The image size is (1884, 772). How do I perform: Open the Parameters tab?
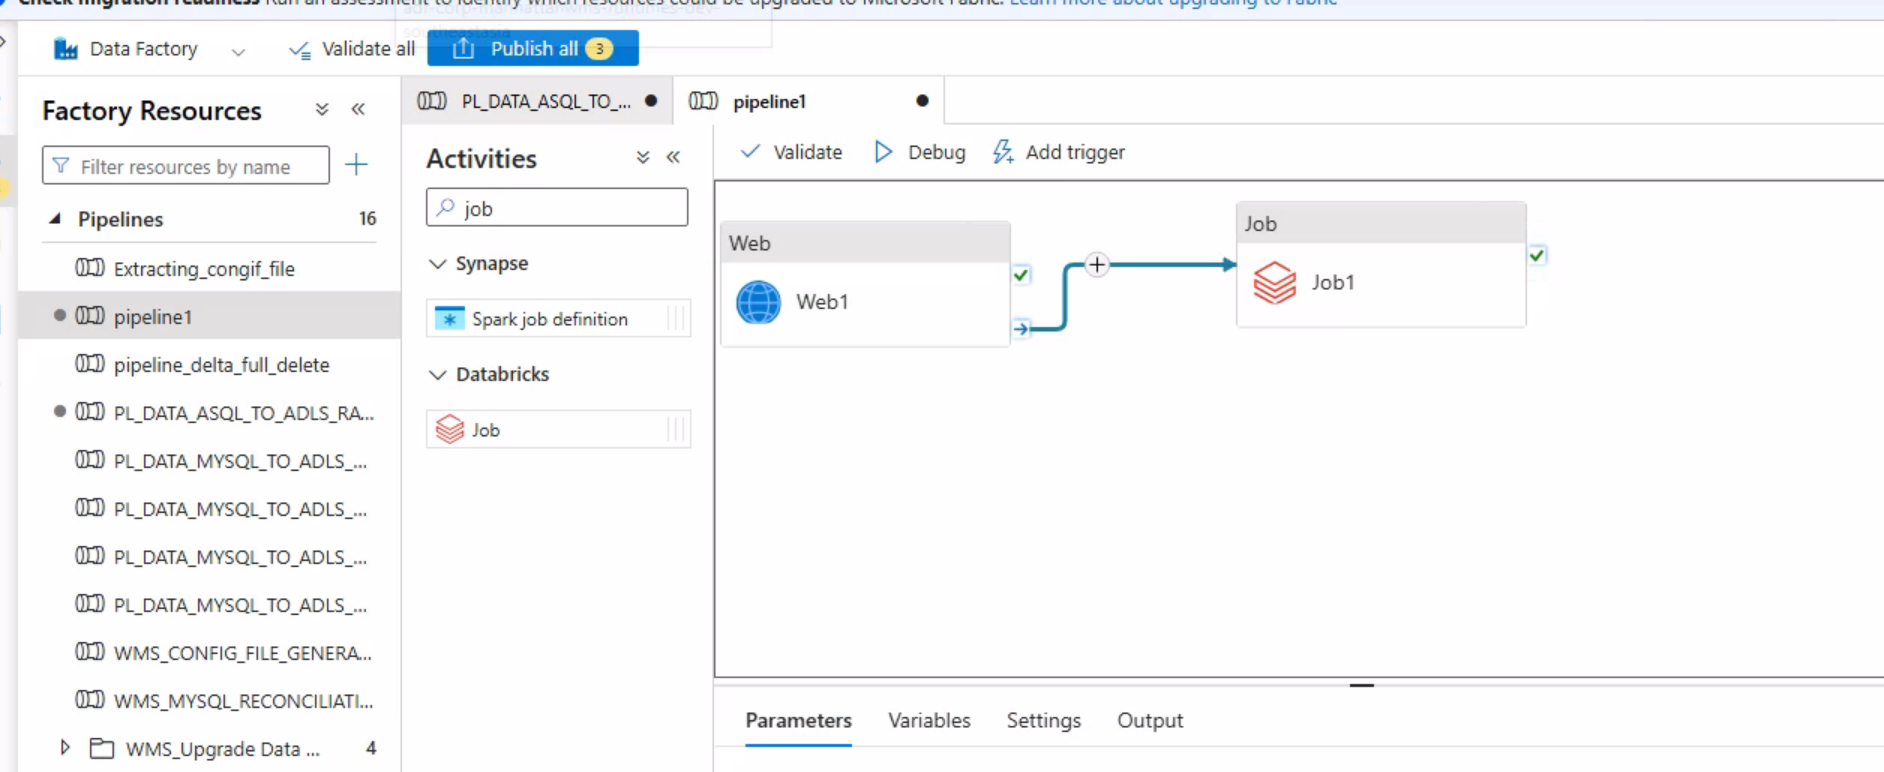click(x=799, y=721)
